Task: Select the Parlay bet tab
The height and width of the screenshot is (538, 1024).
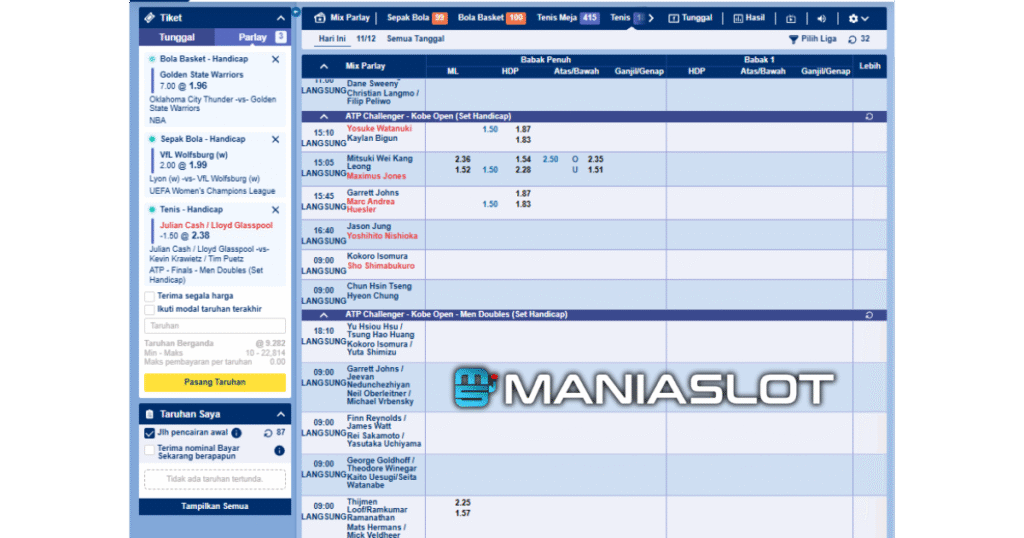Action: point(252,37)
